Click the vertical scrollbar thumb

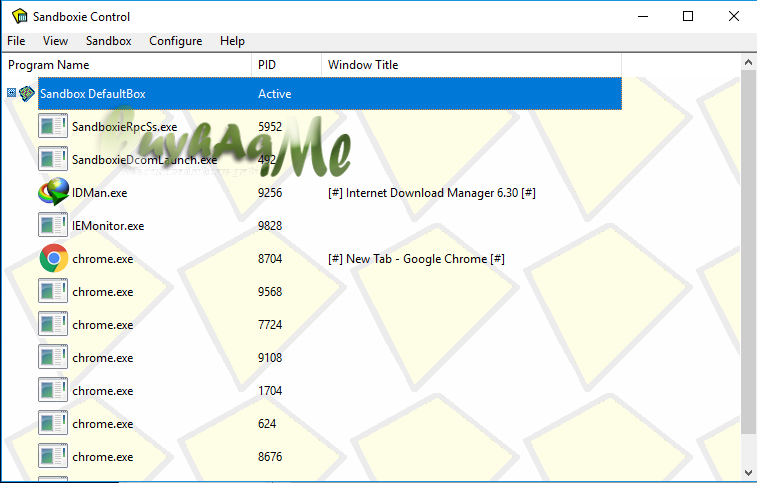coord(748,251)
